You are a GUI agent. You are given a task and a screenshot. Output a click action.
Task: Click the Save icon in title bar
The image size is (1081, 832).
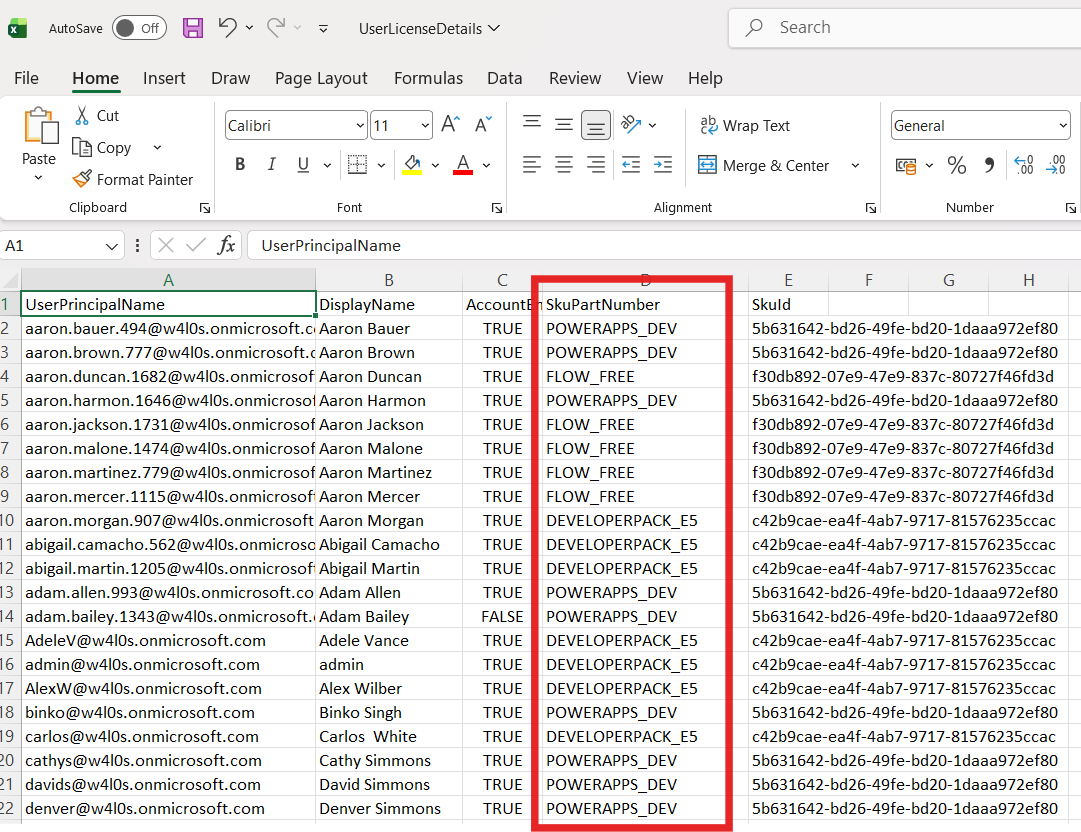[x=193, y=28]
